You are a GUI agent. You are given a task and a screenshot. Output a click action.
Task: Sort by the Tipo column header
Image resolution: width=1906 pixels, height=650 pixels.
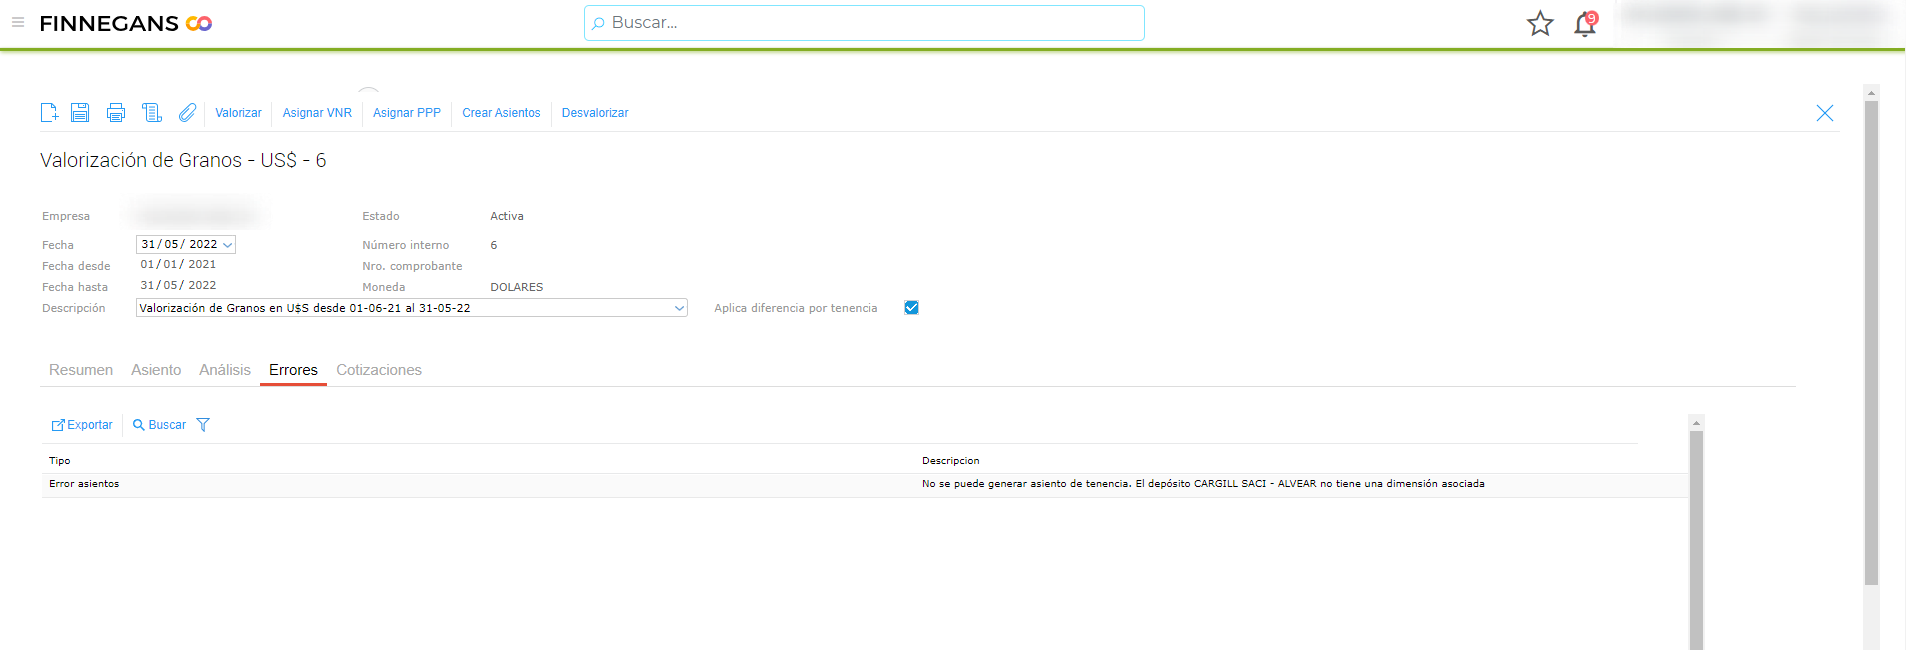point(60,461)
